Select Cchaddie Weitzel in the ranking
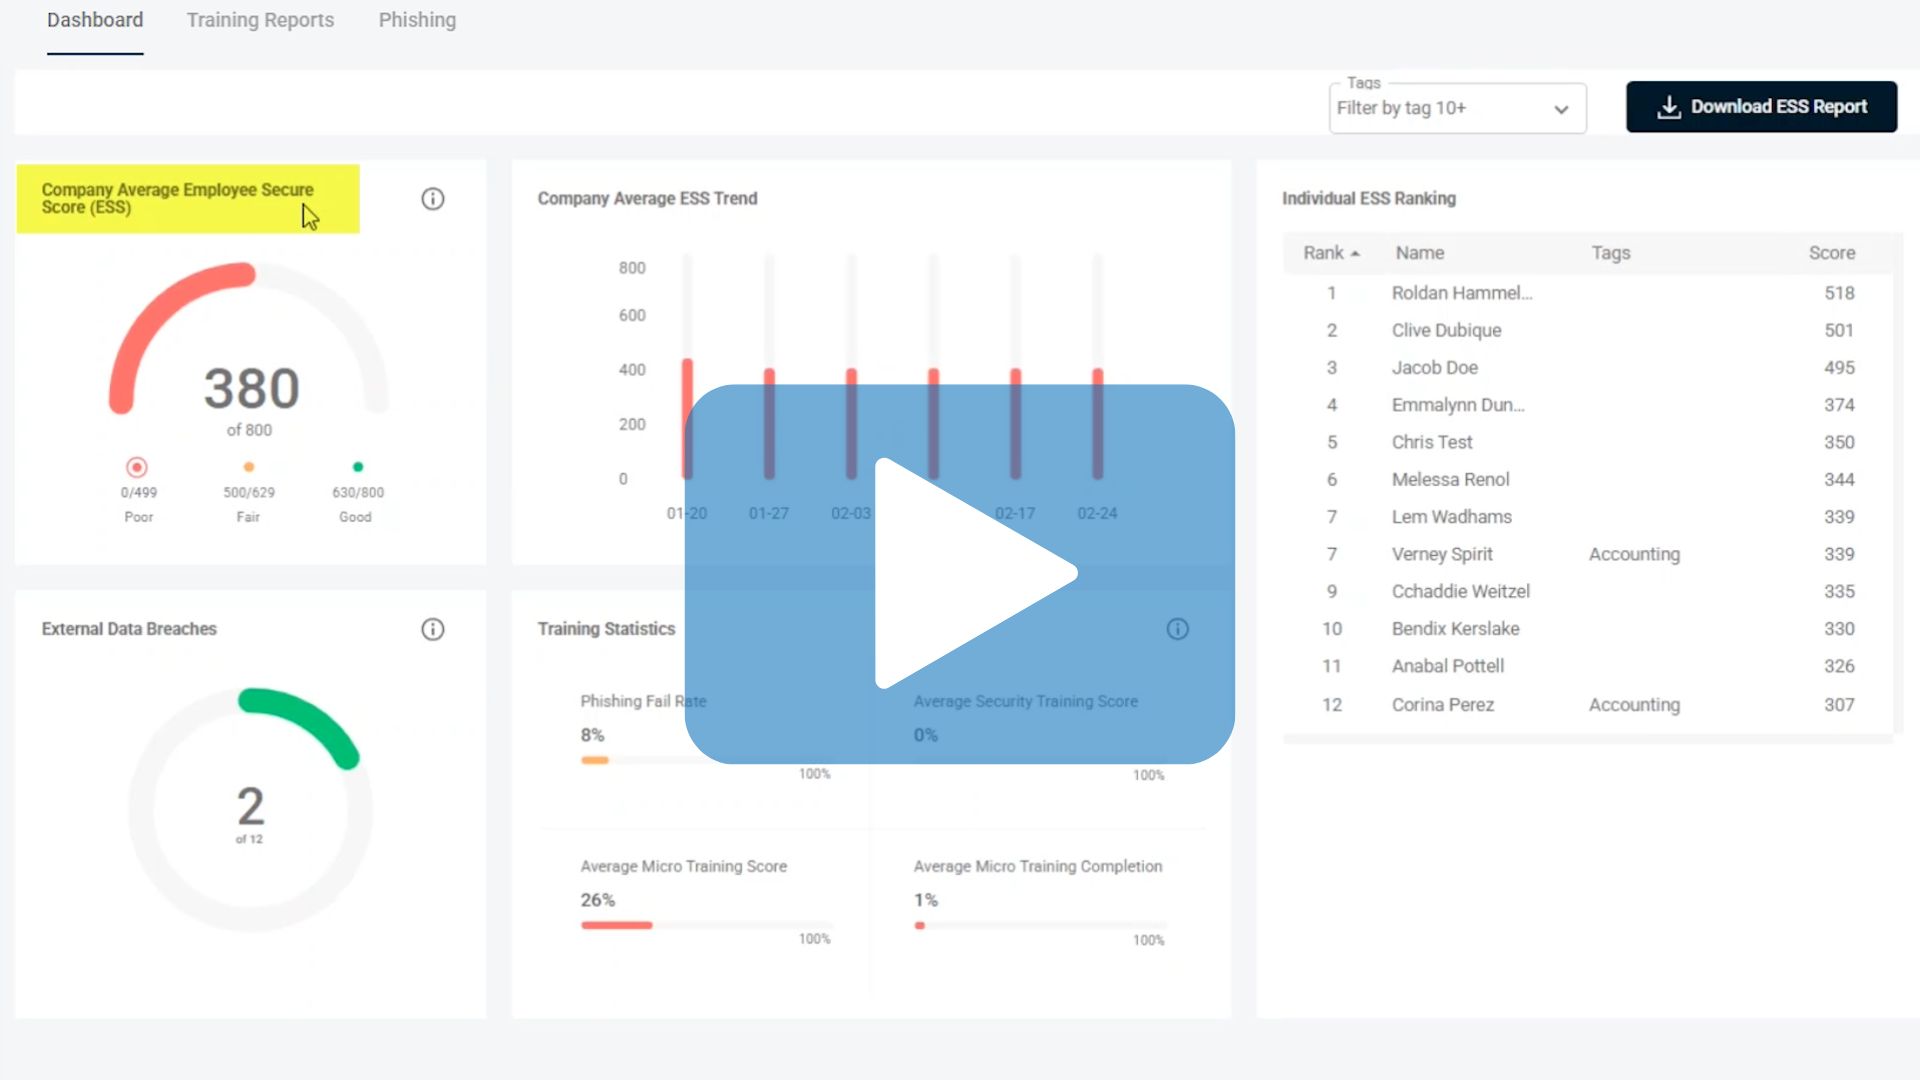The height and width of the screenshot is (1080, 1920). coord(1460,591)
